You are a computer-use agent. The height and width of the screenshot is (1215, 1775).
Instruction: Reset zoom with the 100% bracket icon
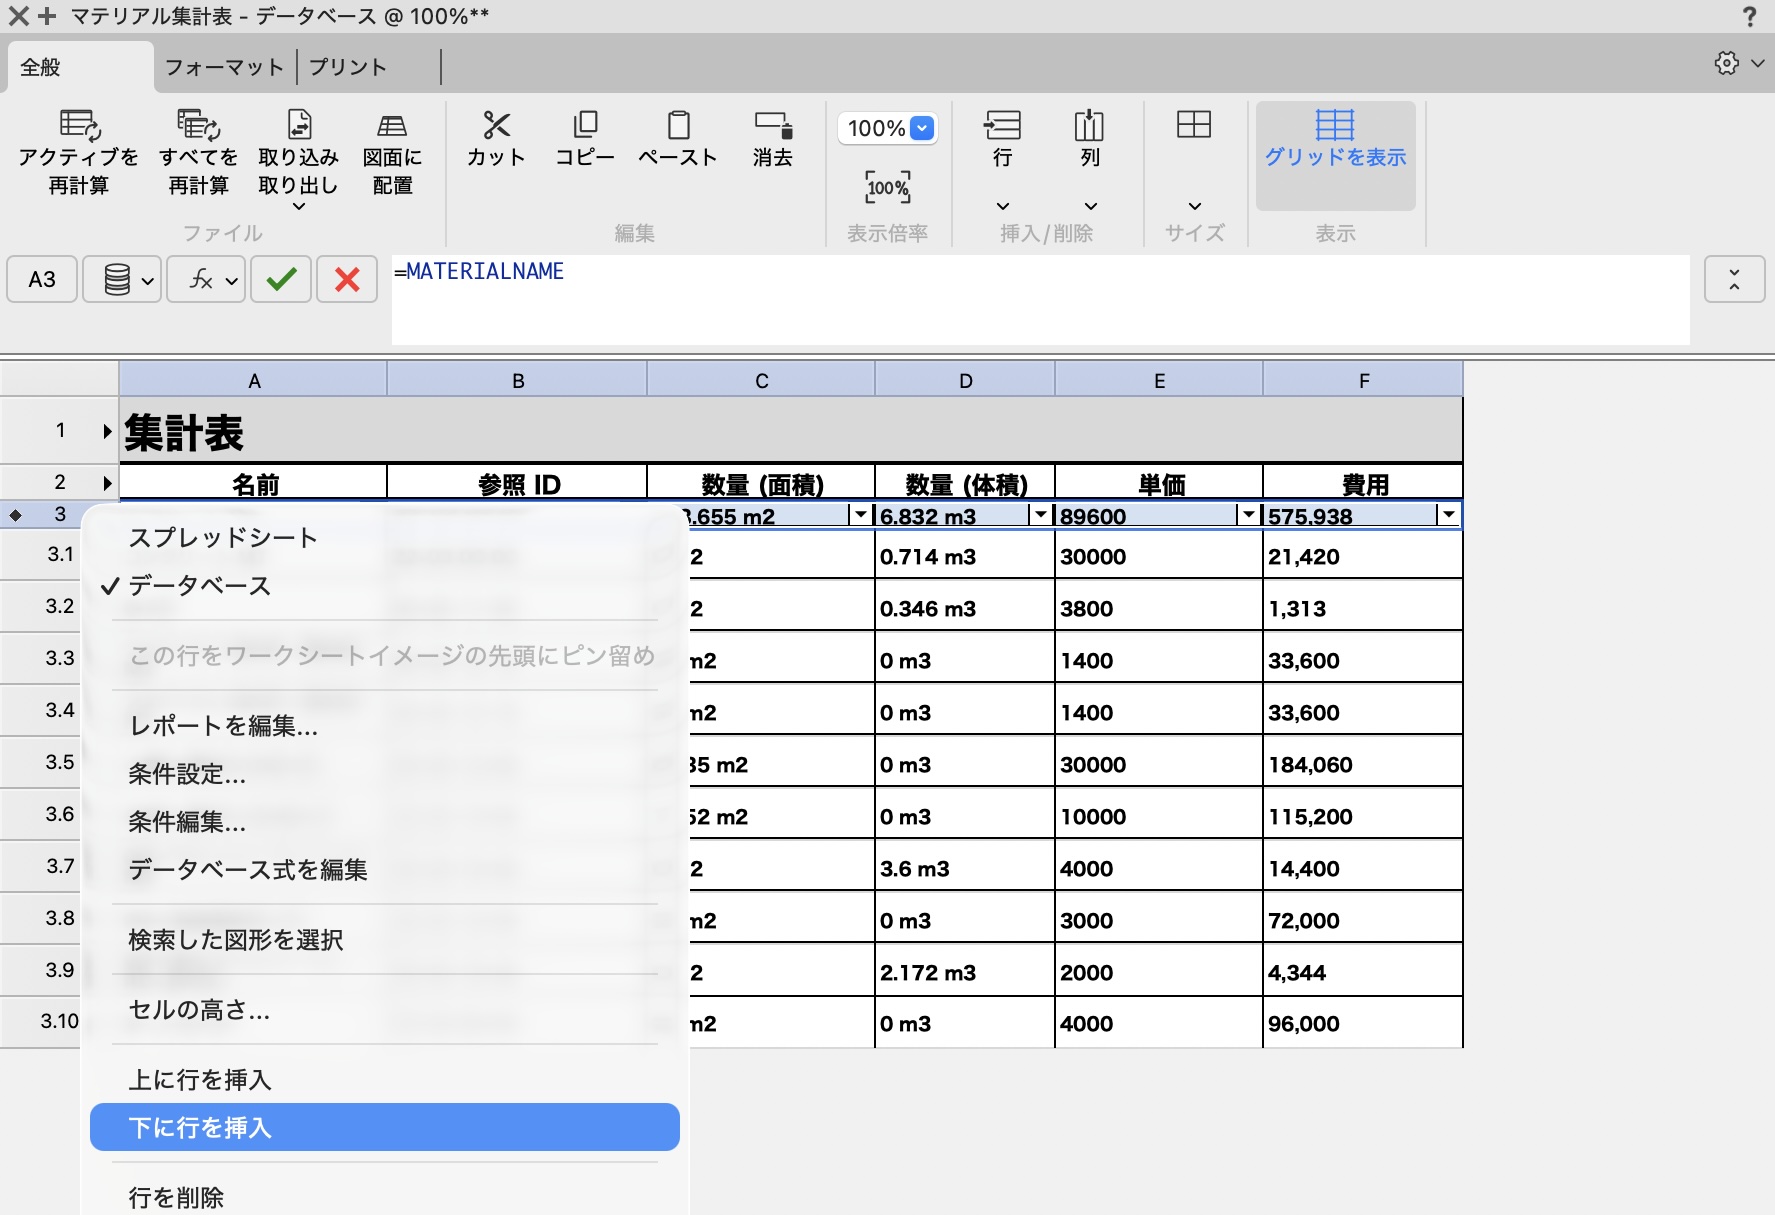888,187
